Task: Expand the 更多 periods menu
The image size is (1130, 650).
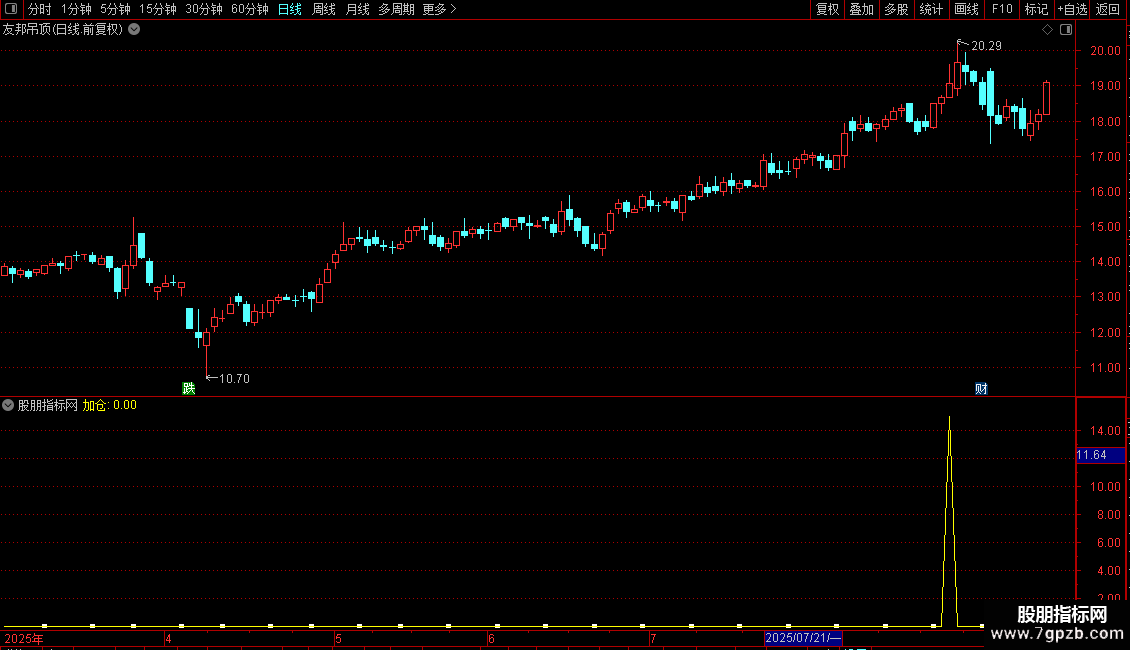Action: pyautogui.click(x=439, y=9)
